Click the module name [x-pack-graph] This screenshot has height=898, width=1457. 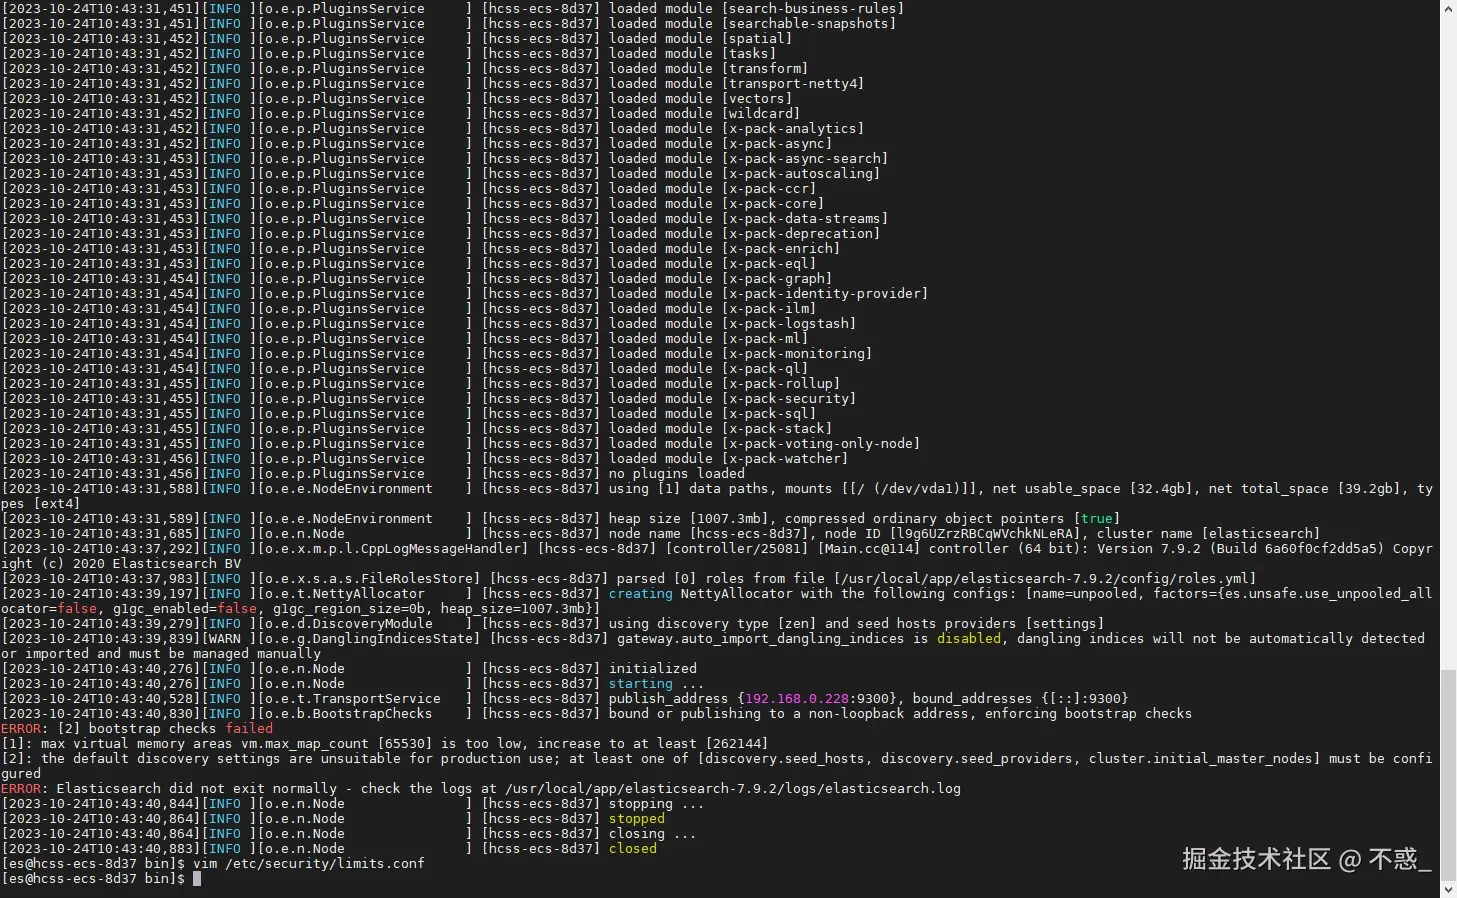point(776,279)
